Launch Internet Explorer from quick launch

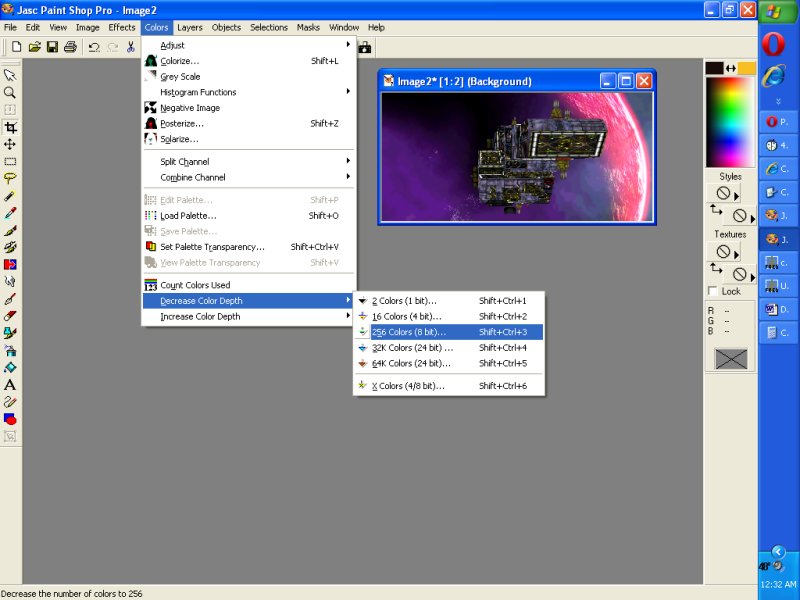point(773,76)
